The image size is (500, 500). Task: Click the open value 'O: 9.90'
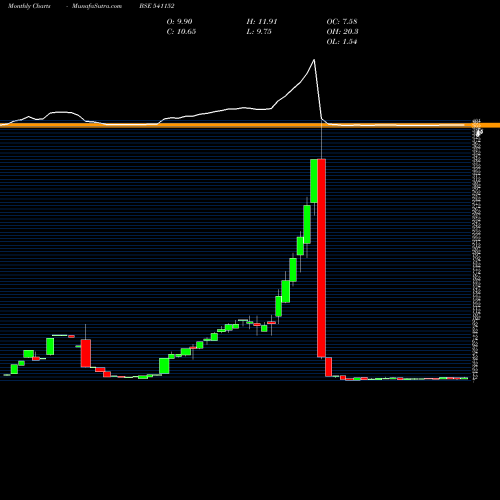179,22
